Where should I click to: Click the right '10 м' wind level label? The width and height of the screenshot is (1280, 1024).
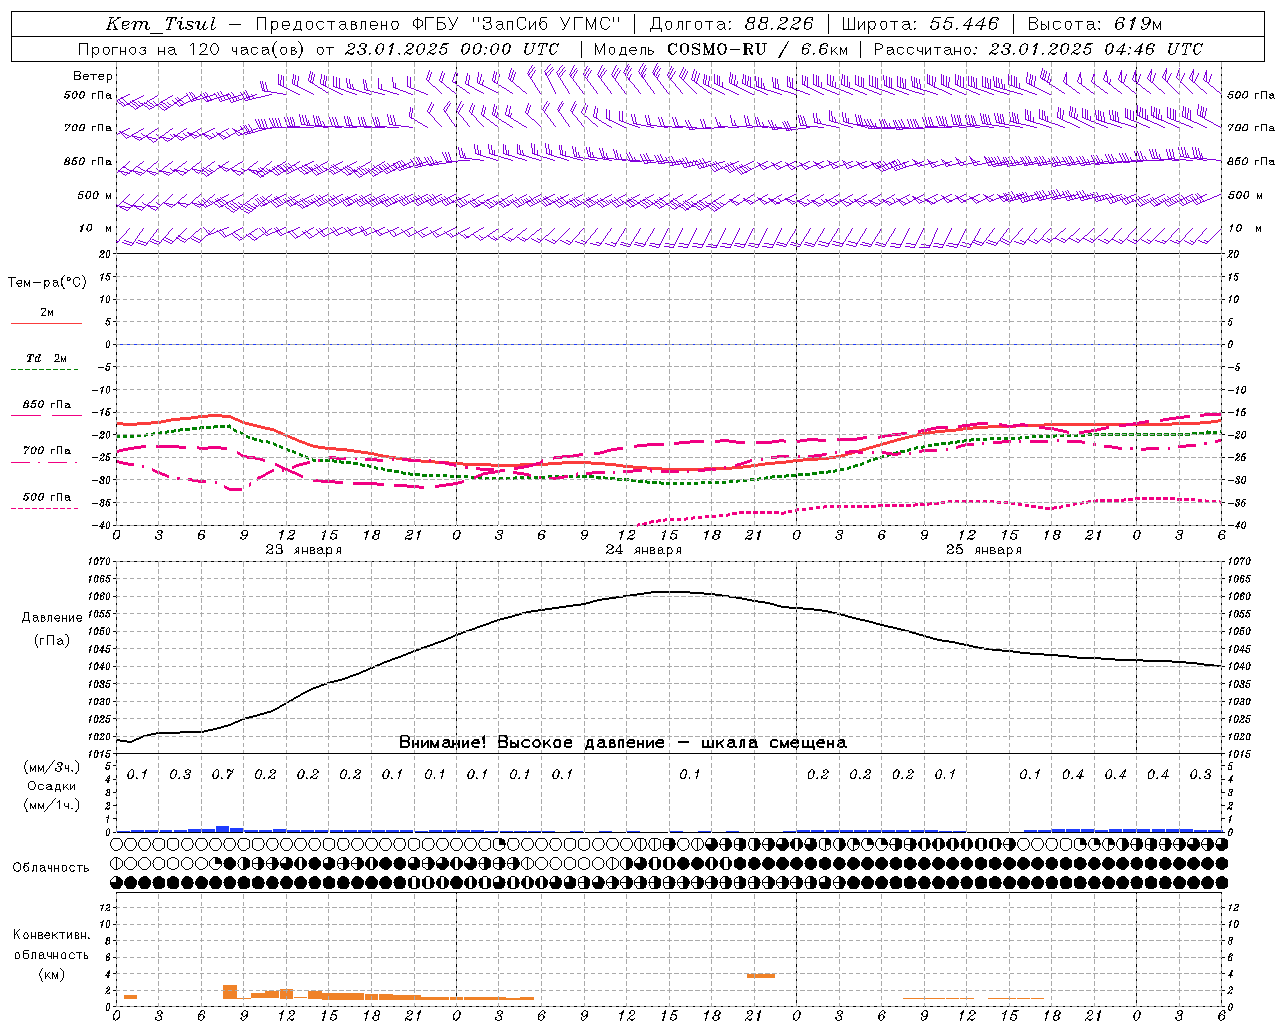click(x=1244, y=228)
